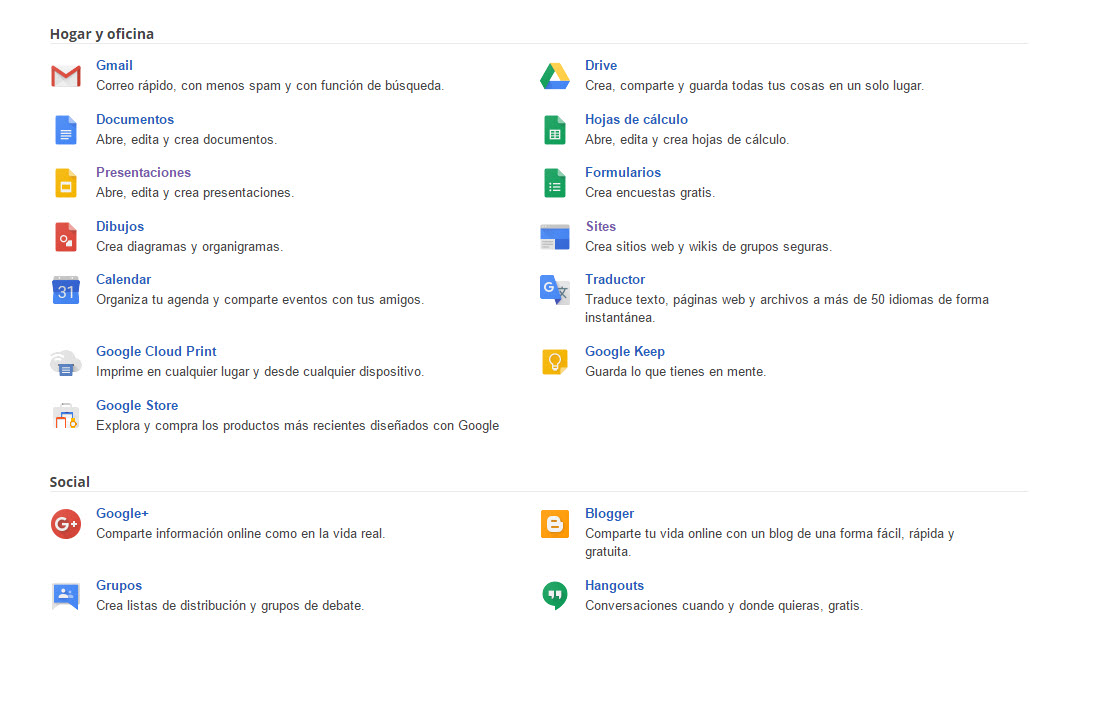This screenshot has height=724, width=1102.
Task: Click text 'Traduce texto, páginas web y archivos'
Action: click(x=697, y=300)
